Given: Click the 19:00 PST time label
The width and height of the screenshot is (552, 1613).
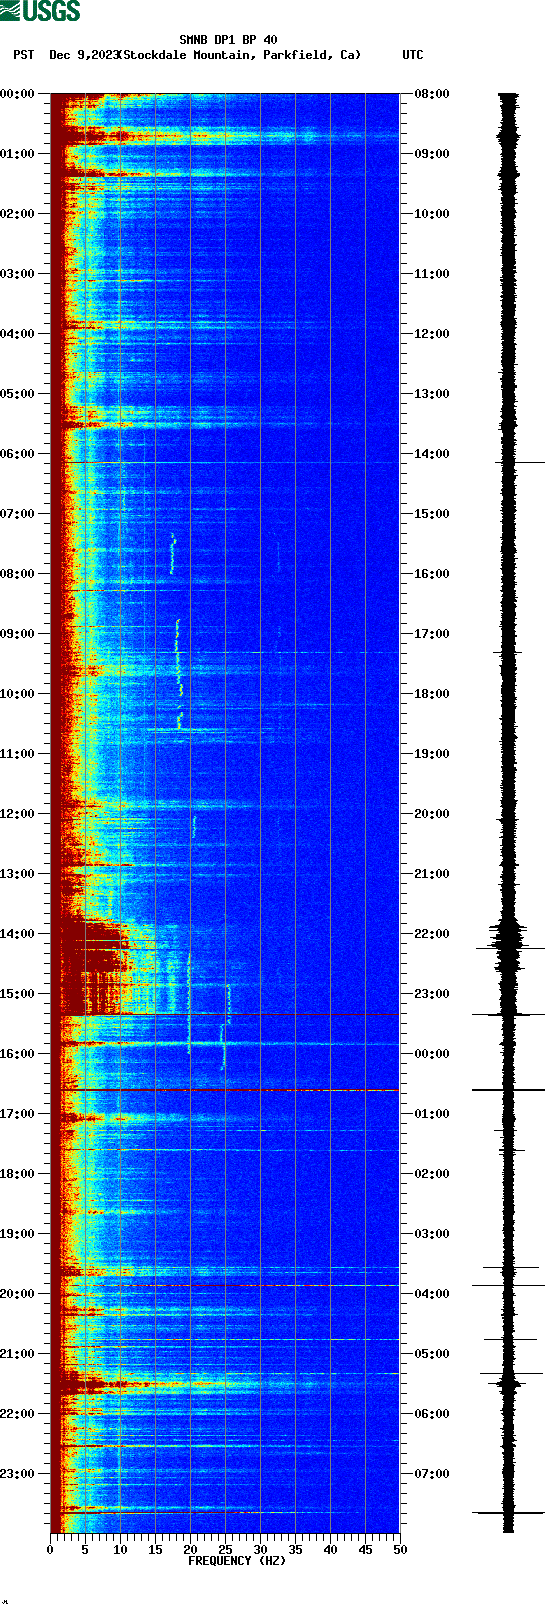Looking at the screenshot, I should coord(18,1234).
